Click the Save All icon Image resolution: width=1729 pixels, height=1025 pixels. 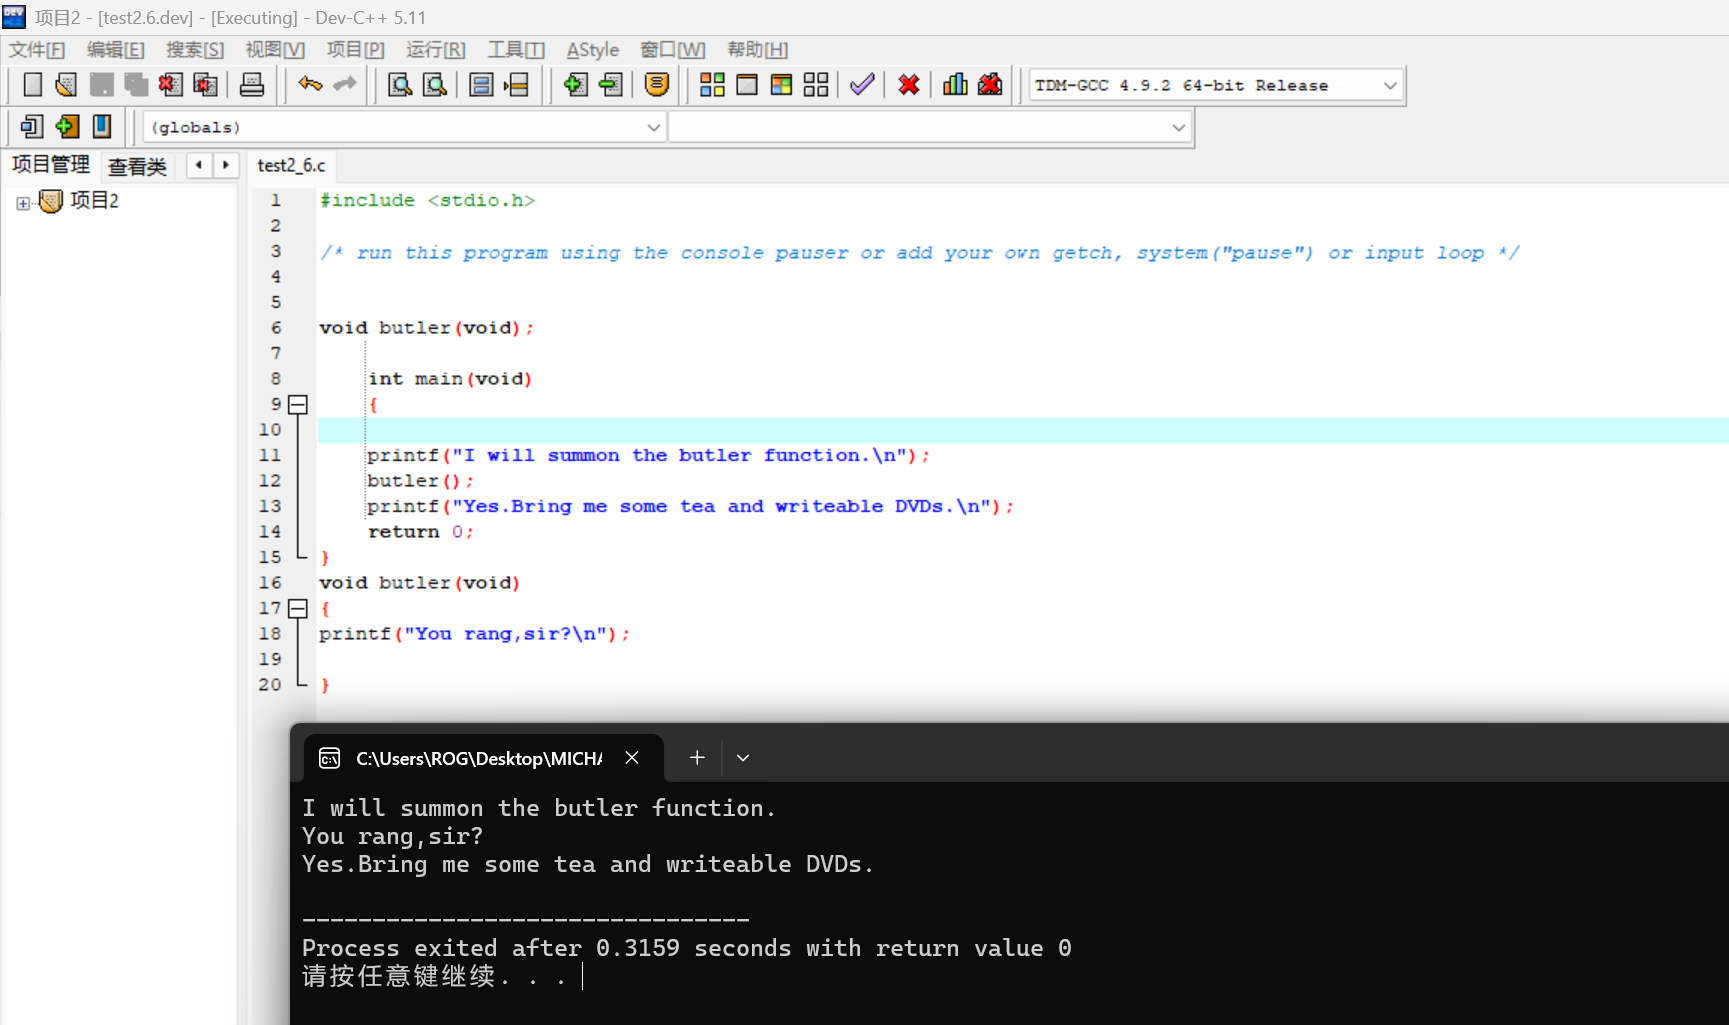(x=136, y=85)
